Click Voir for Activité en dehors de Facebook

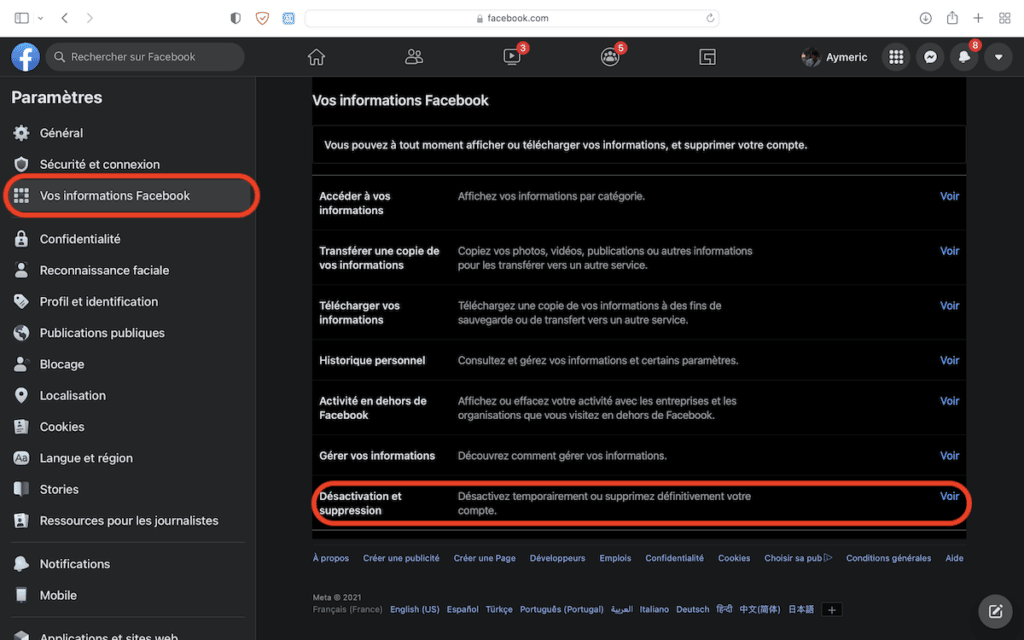[x=949, y=401]
